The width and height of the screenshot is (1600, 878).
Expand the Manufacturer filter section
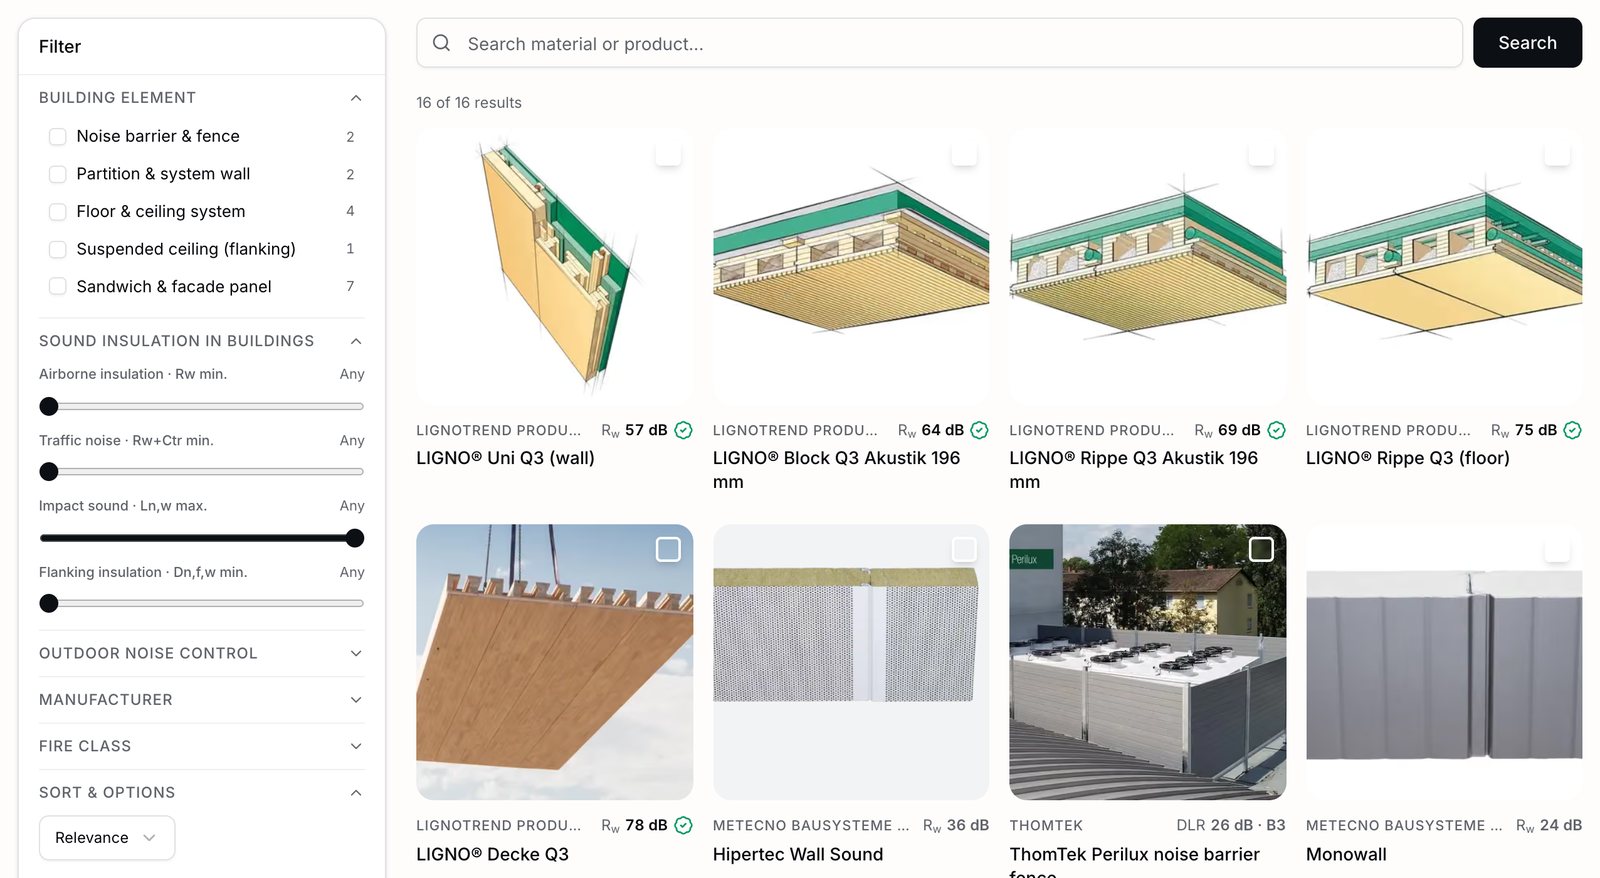pyautogui.click(x=356, y=700)
